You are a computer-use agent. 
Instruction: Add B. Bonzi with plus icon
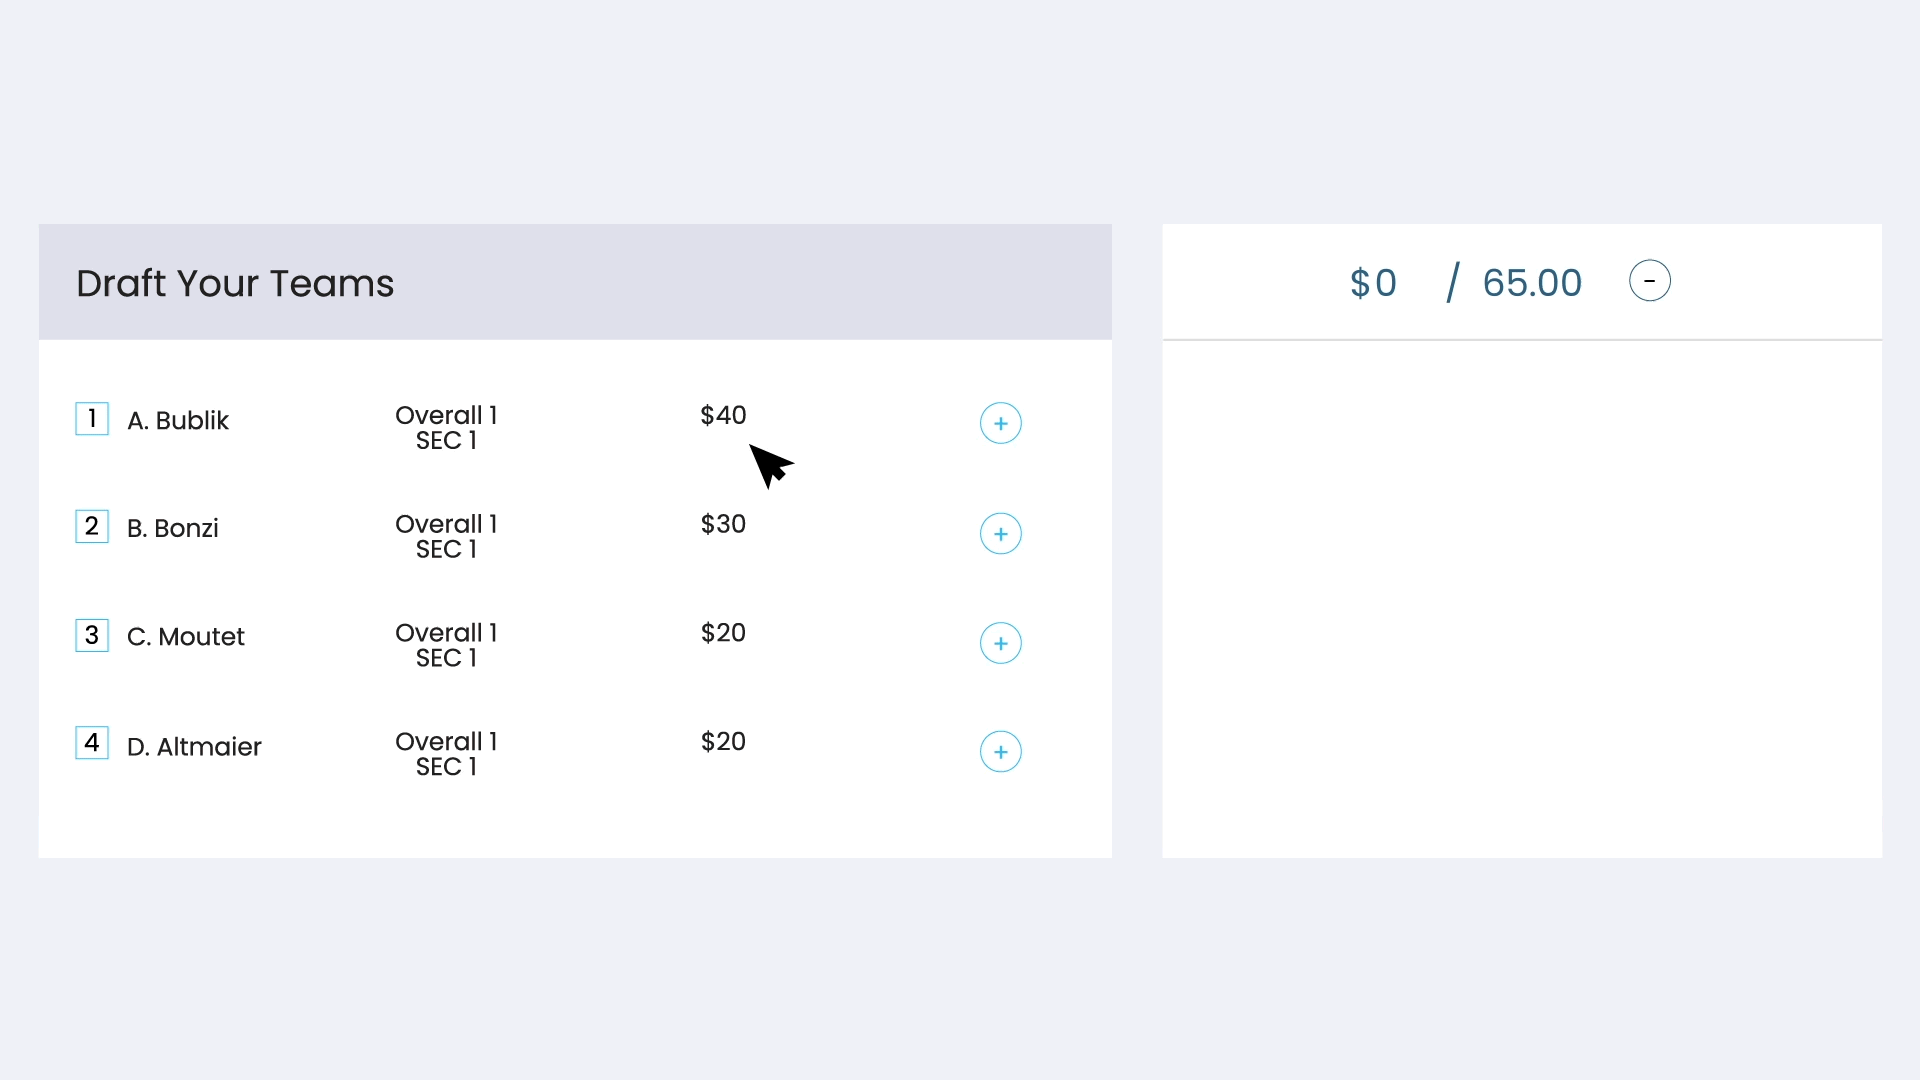coord(1000,533)
